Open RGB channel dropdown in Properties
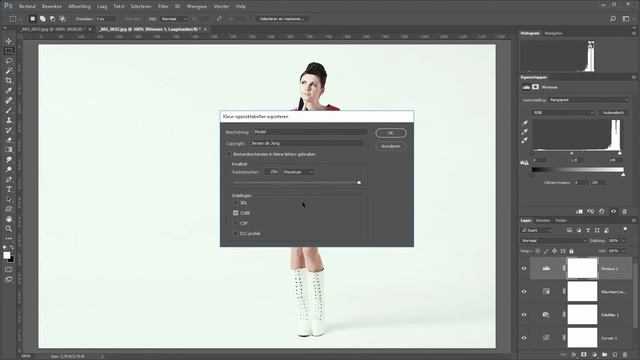The image size is (640, 360). (563, 113)
